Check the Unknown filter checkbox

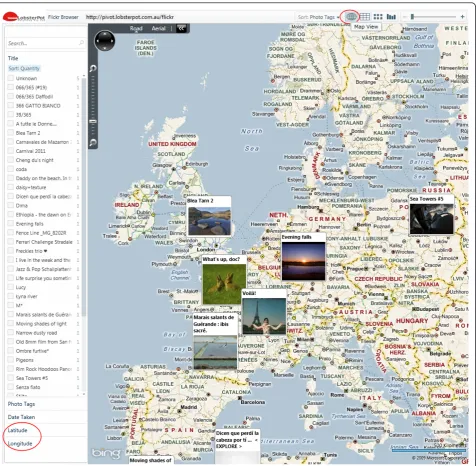point(11,78)
